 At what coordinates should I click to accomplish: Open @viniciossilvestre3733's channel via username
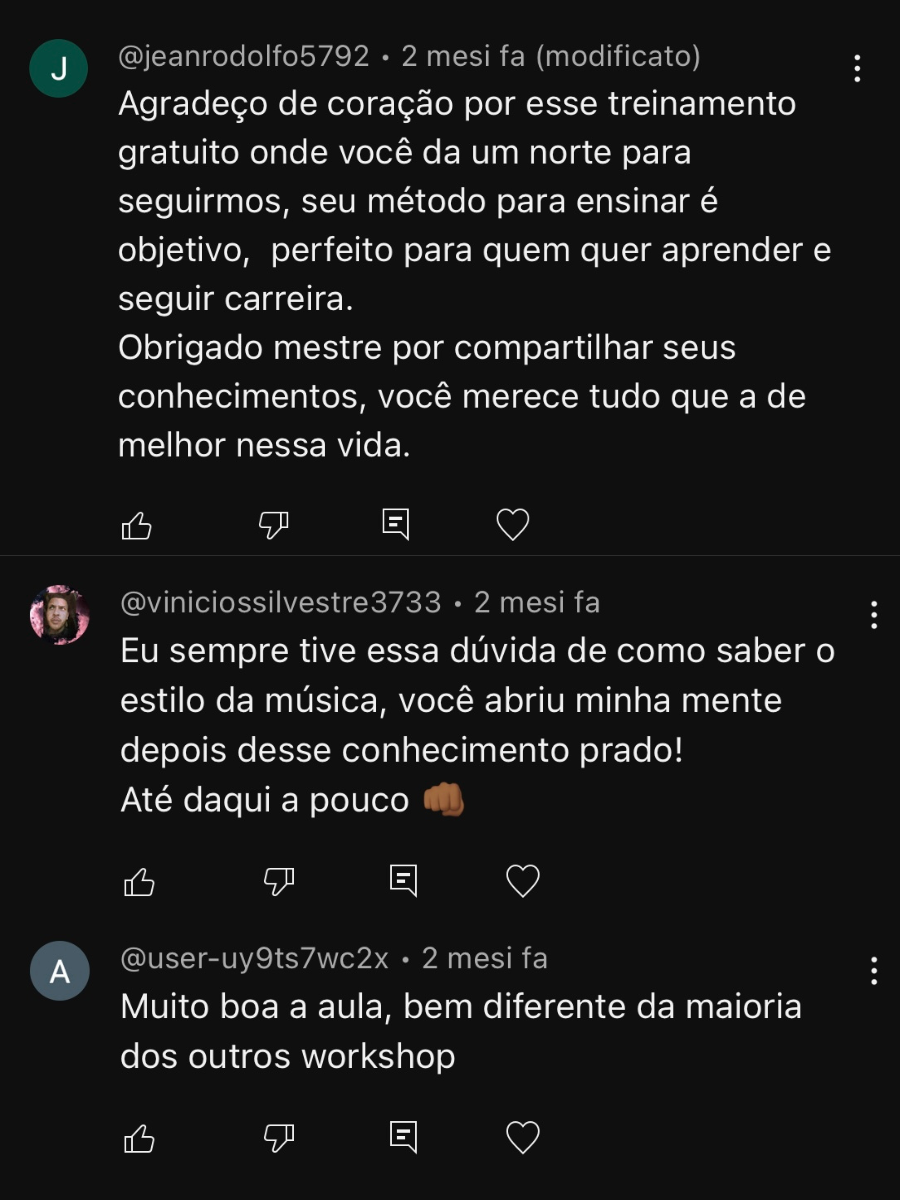coord(281,602)
